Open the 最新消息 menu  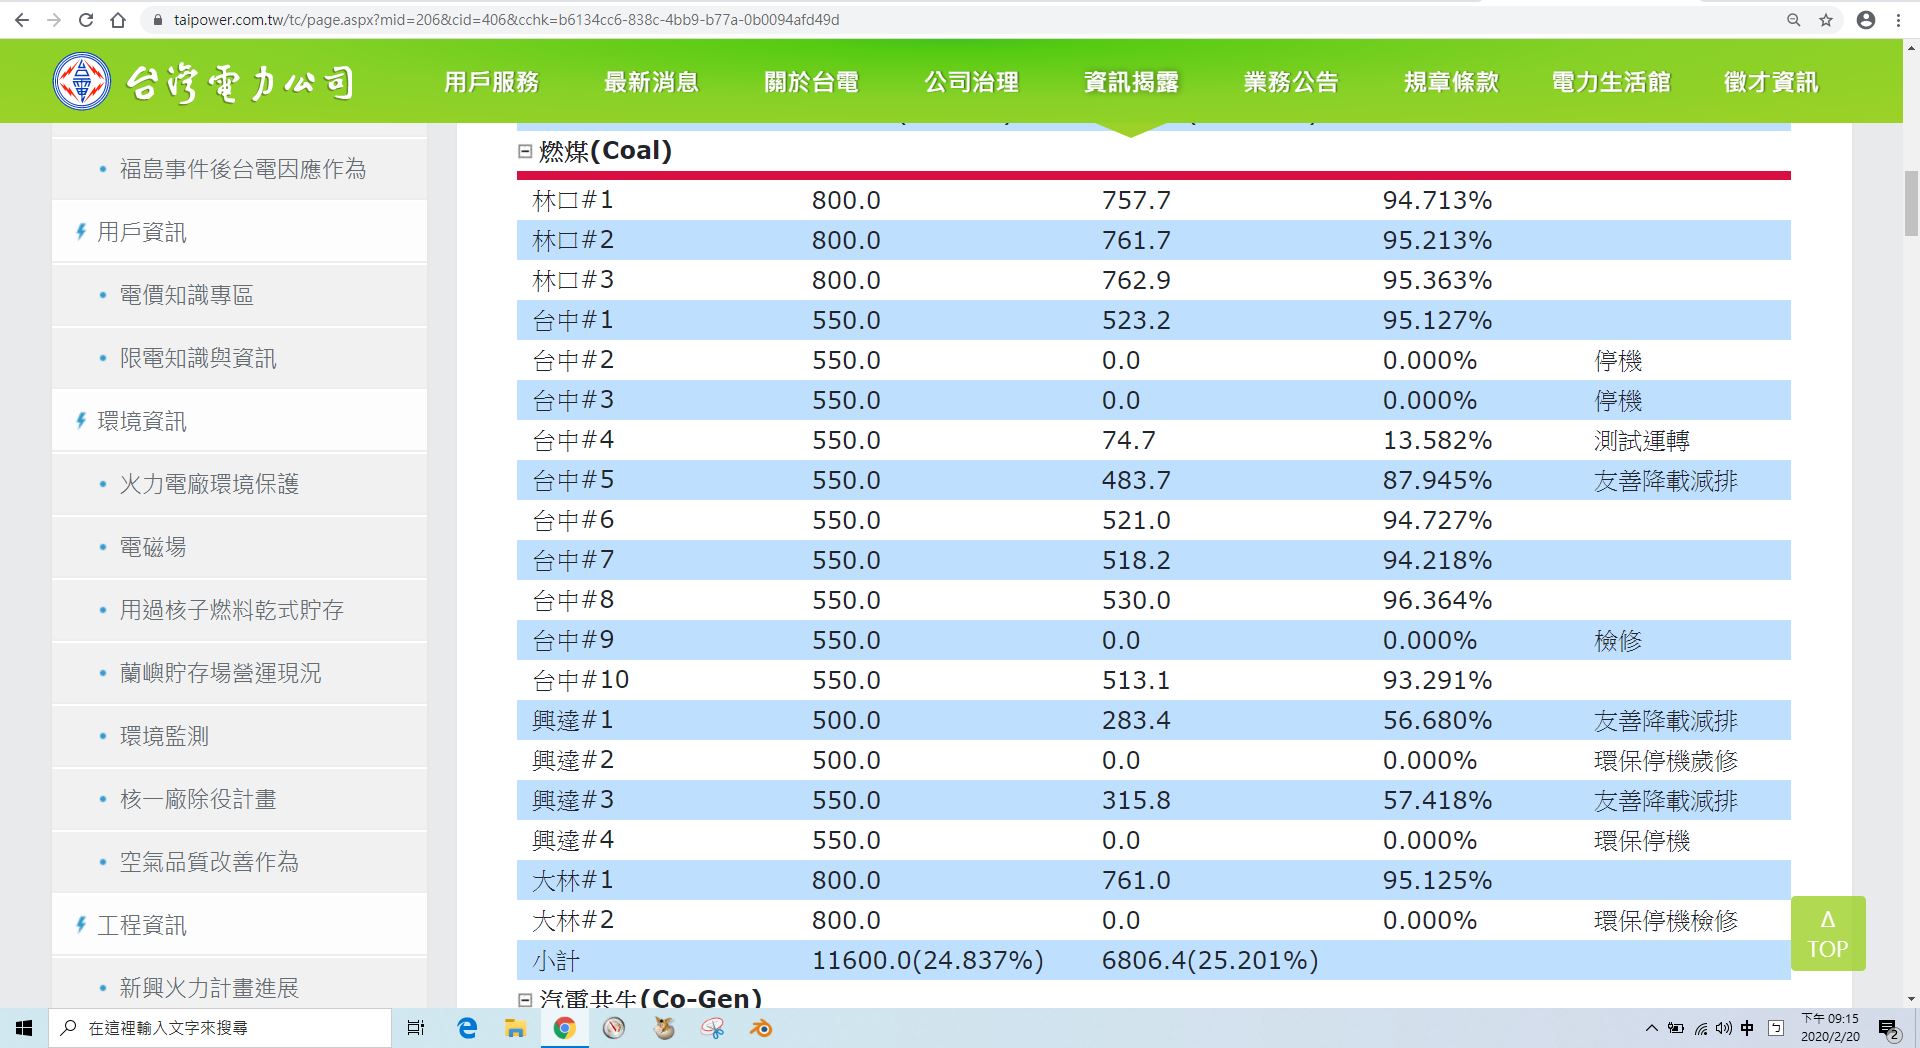point(651,82)
